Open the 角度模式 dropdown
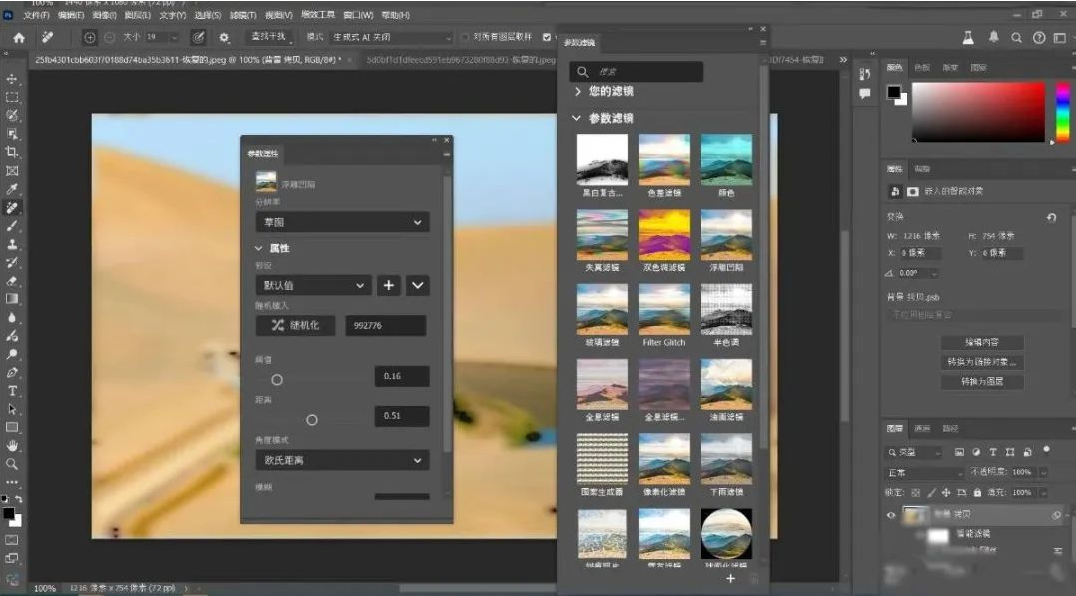 [342, 460]
